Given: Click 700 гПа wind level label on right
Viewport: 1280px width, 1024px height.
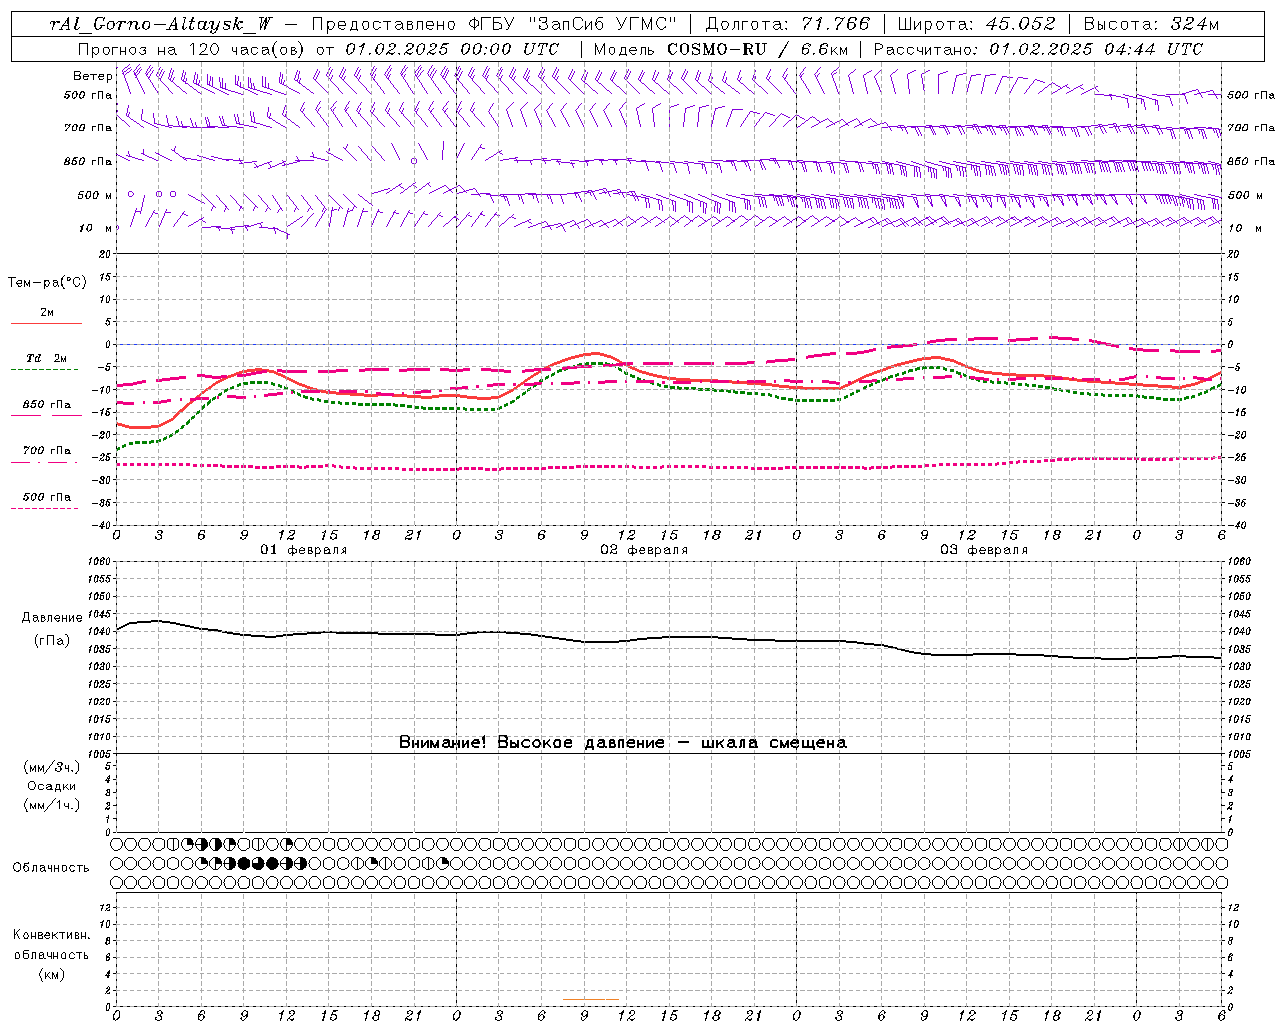Looking at the screenshot, I should 1251,128.
